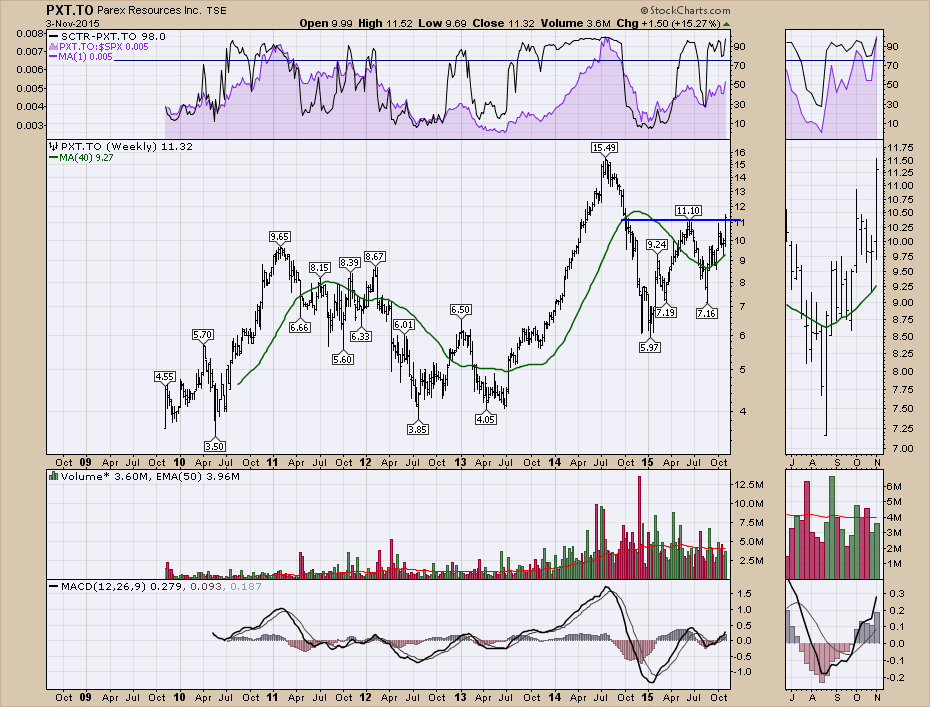Click the 7.16 low price label
930x707 pixels.
tap(706, 313)
